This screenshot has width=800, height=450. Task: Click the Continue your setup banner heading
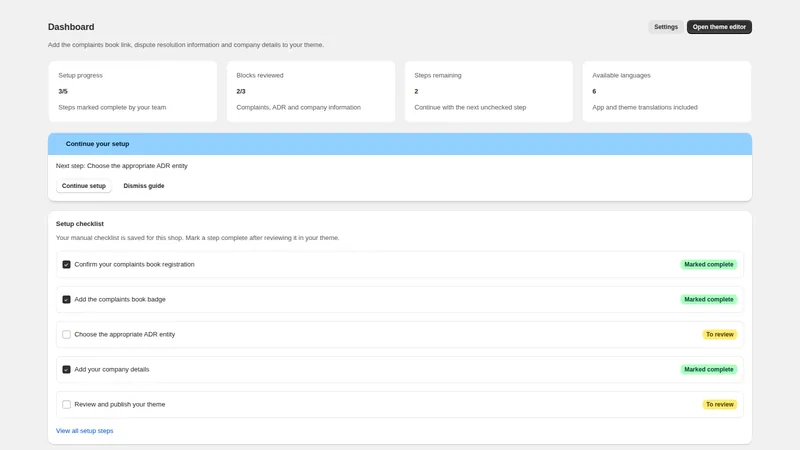coord(97,144)
